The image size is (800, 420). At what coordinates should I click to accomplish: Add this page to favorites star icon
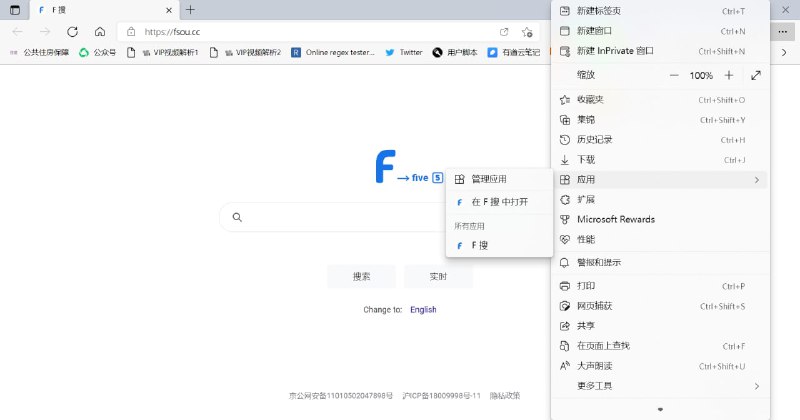point(527,32)
